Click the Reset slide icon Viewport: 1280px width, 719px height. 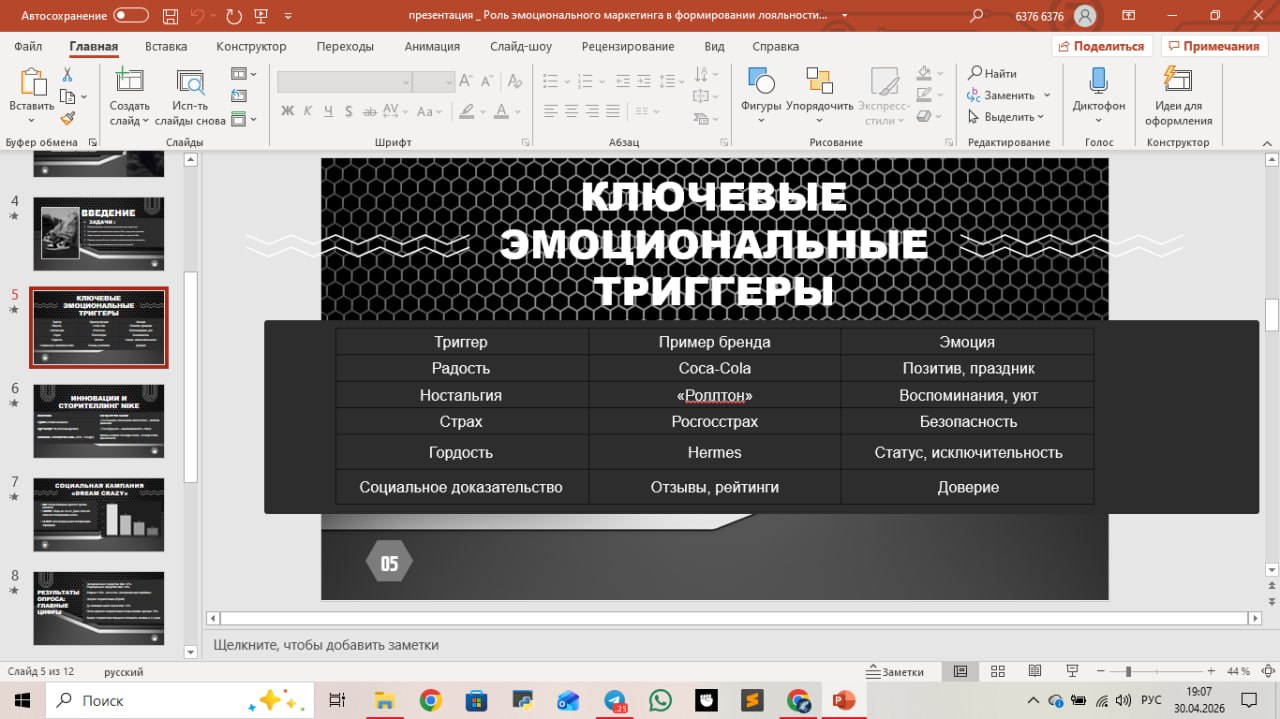coord(239,96)
